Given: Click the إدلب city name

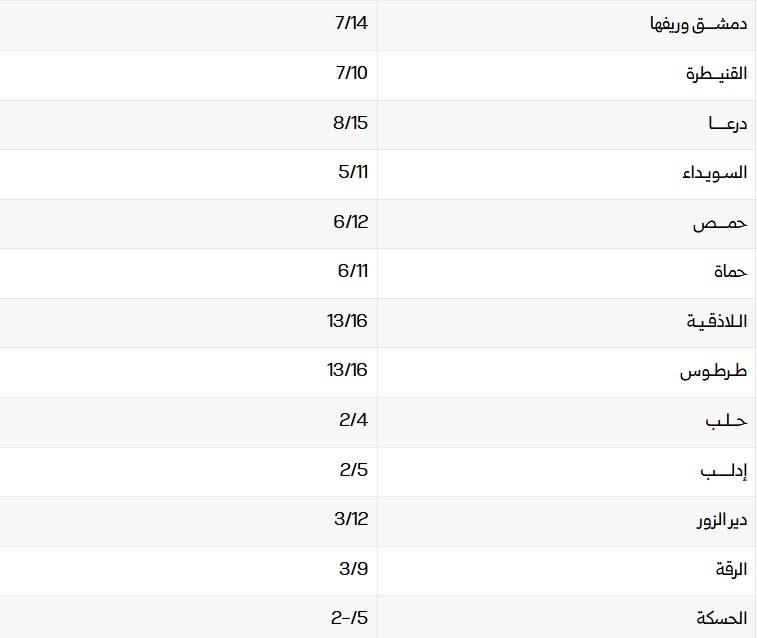Looking at the screenshot, I should (x=723, y=471).
